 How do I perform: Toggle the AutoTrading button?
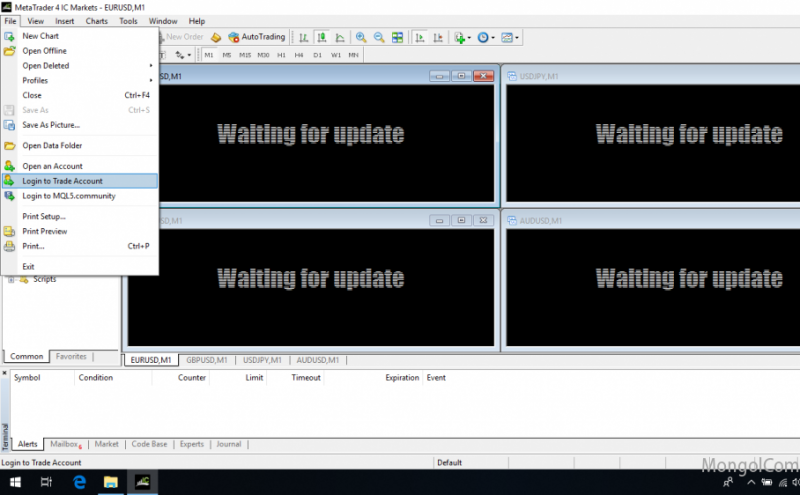click(257, 37)
